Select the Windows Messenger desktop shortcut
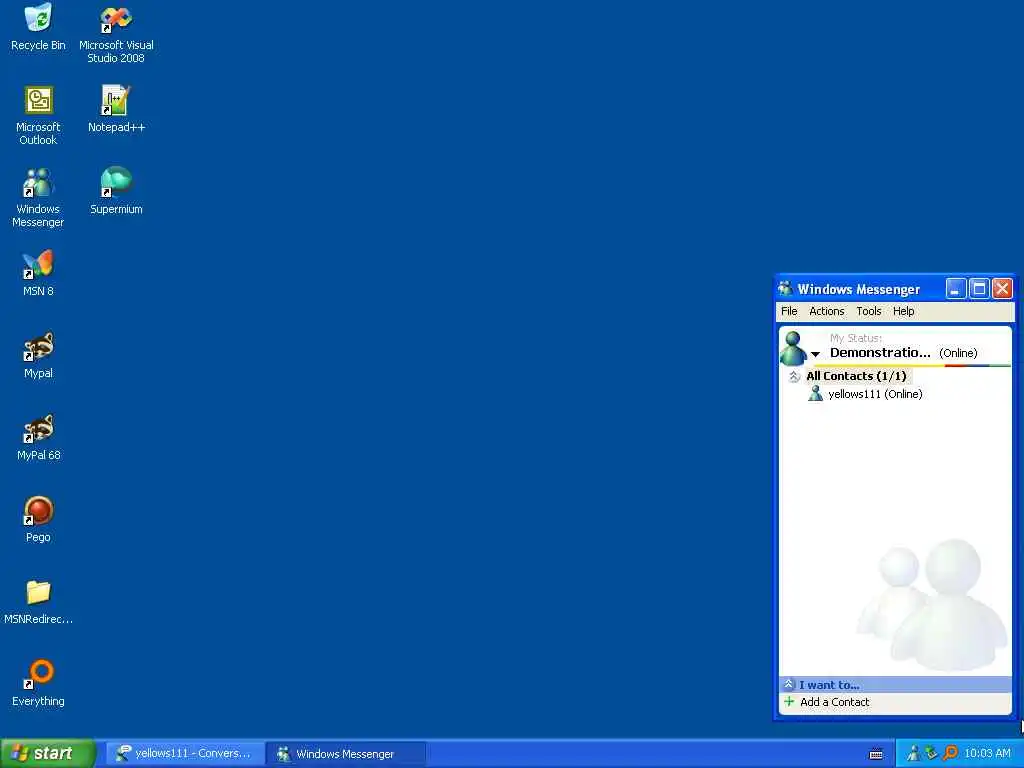This screenshot has width=1024, height=768. tap(39, 197)
